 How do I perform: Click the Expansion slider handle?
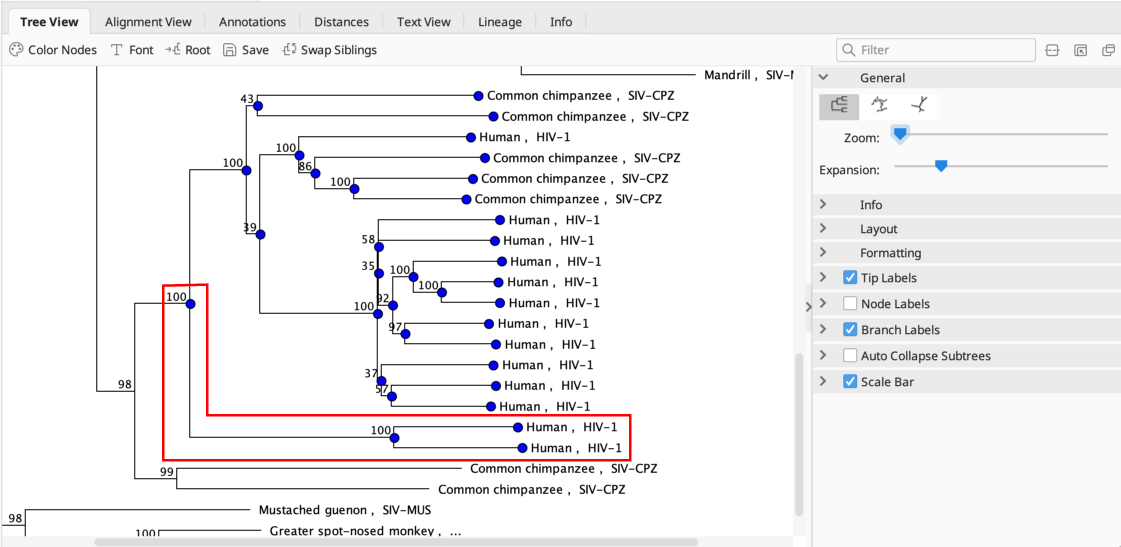940,166
